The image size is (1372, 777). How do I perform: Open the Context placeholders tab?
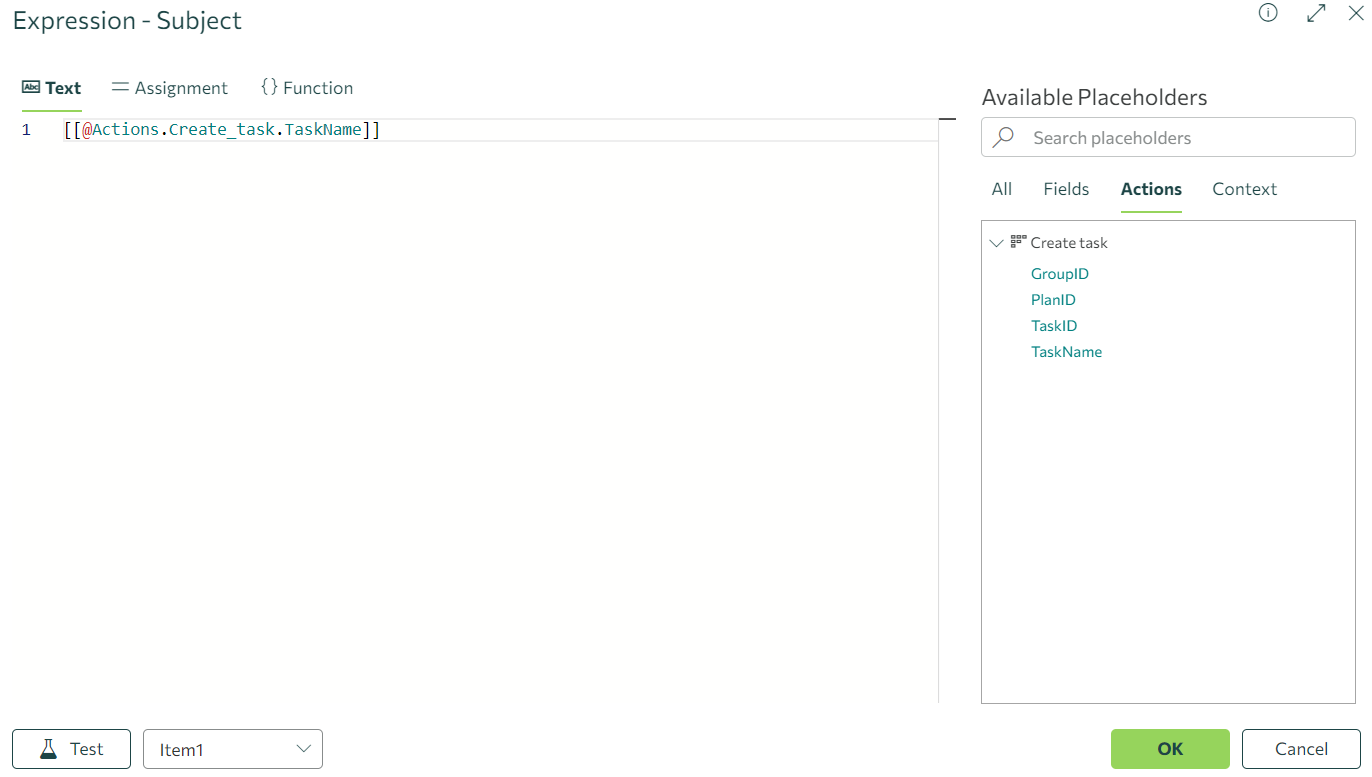pos(1244,189)
